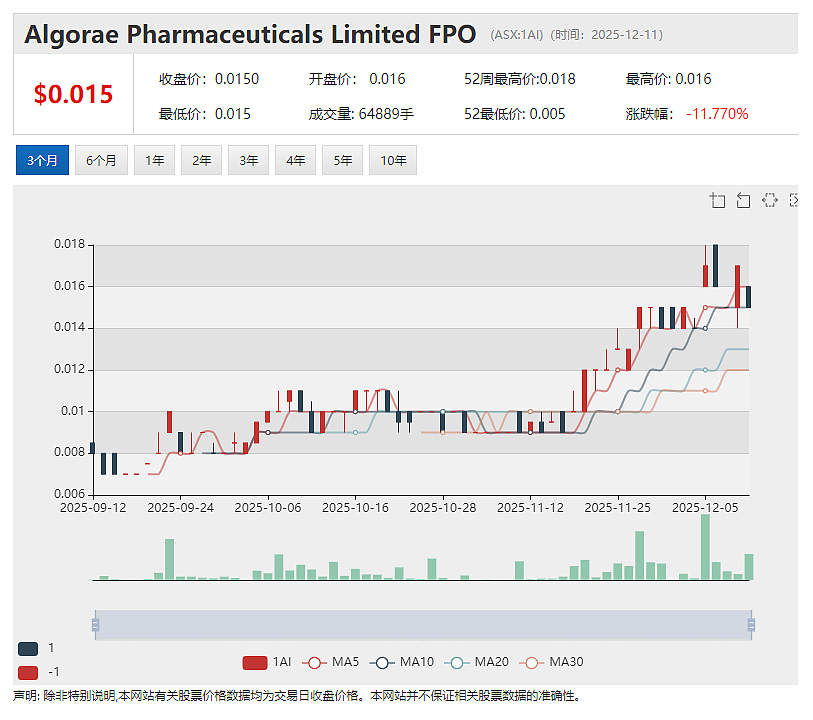Click the 最高价: 0.016 text

pos(668,79)
